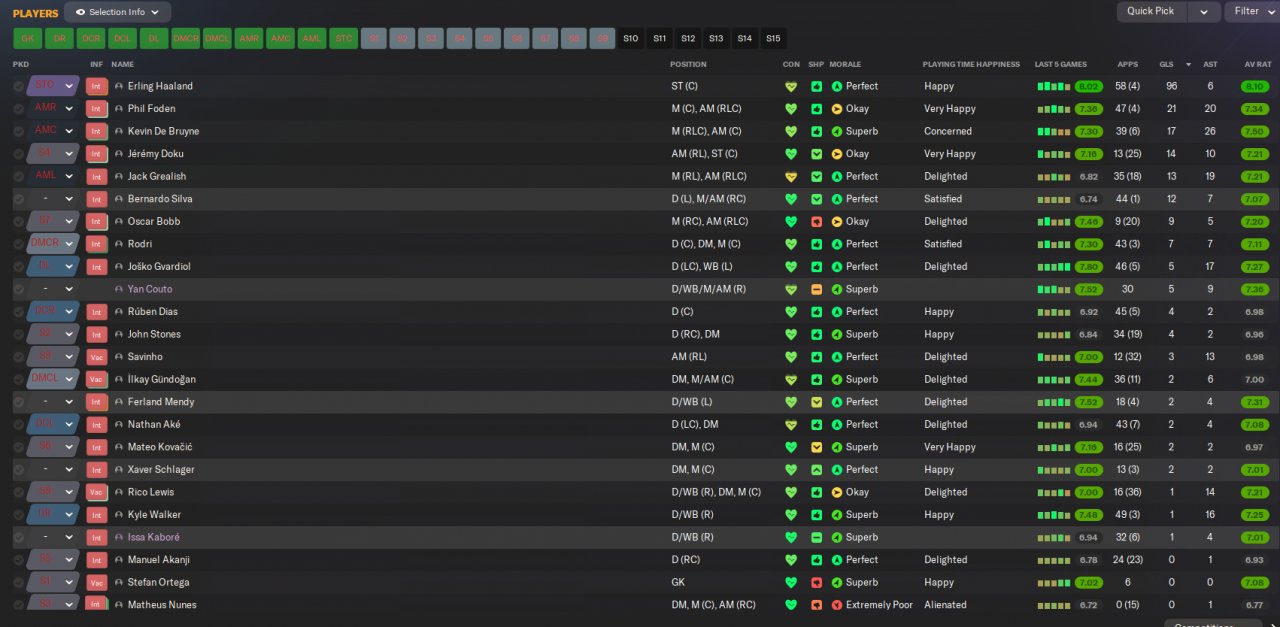Select the AMC position slot

pos(281,39)
